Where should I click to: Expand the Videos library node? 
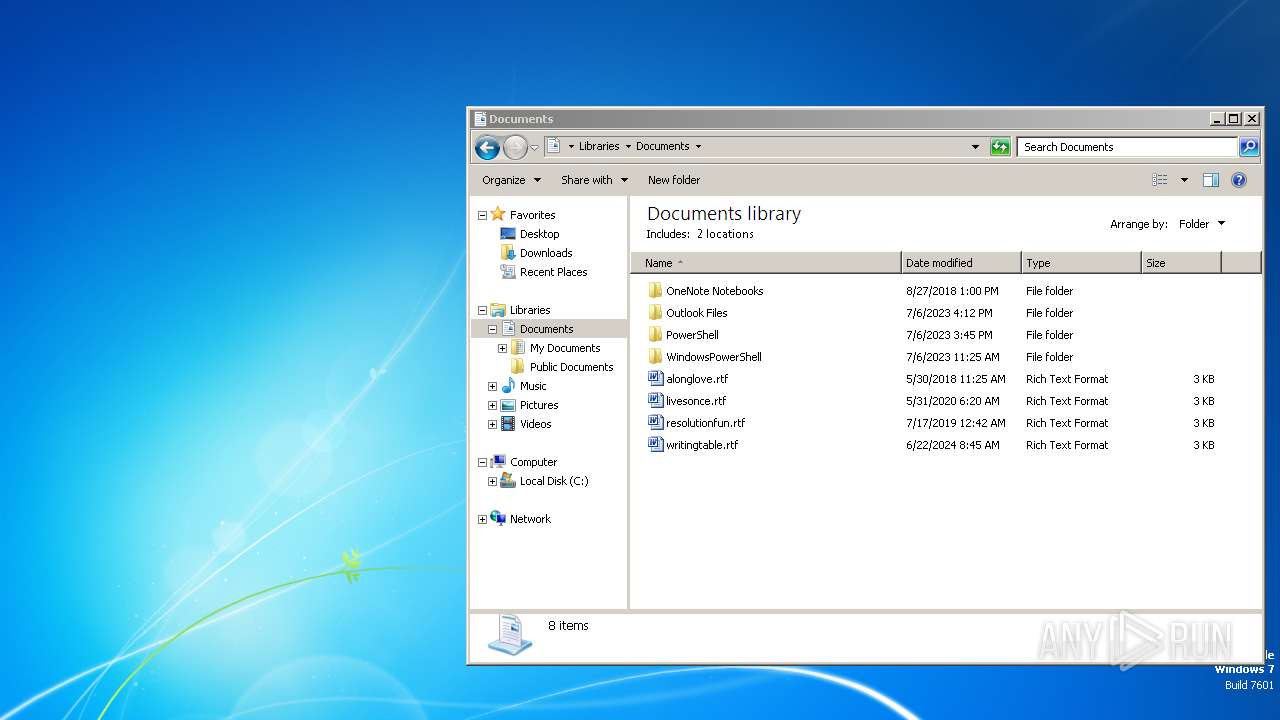pos(492,424)
